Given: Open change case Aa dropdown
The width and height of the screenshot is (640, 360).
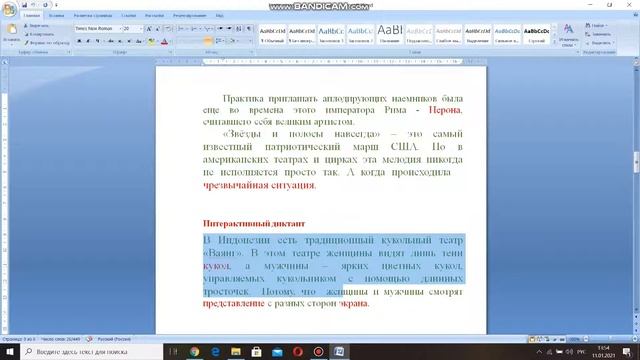Looking at the screenshot, I should click(139, 41).
